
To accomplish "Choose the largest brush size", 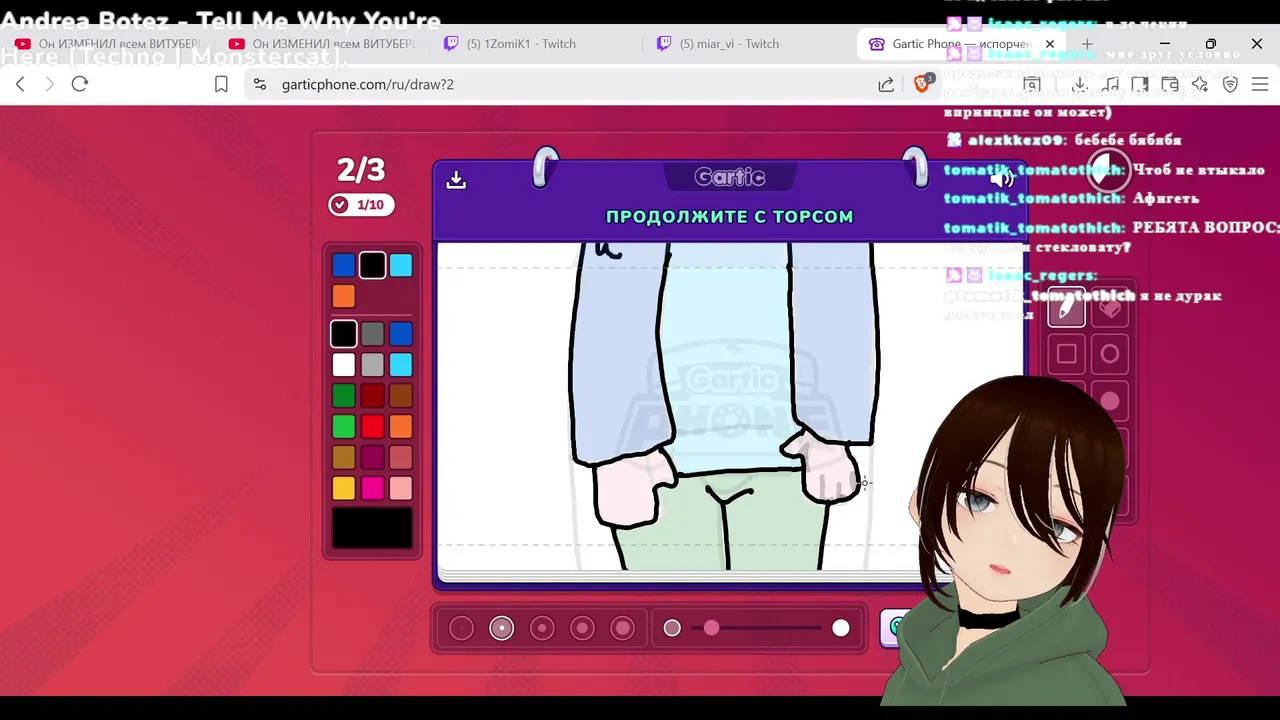I will 622,628.
